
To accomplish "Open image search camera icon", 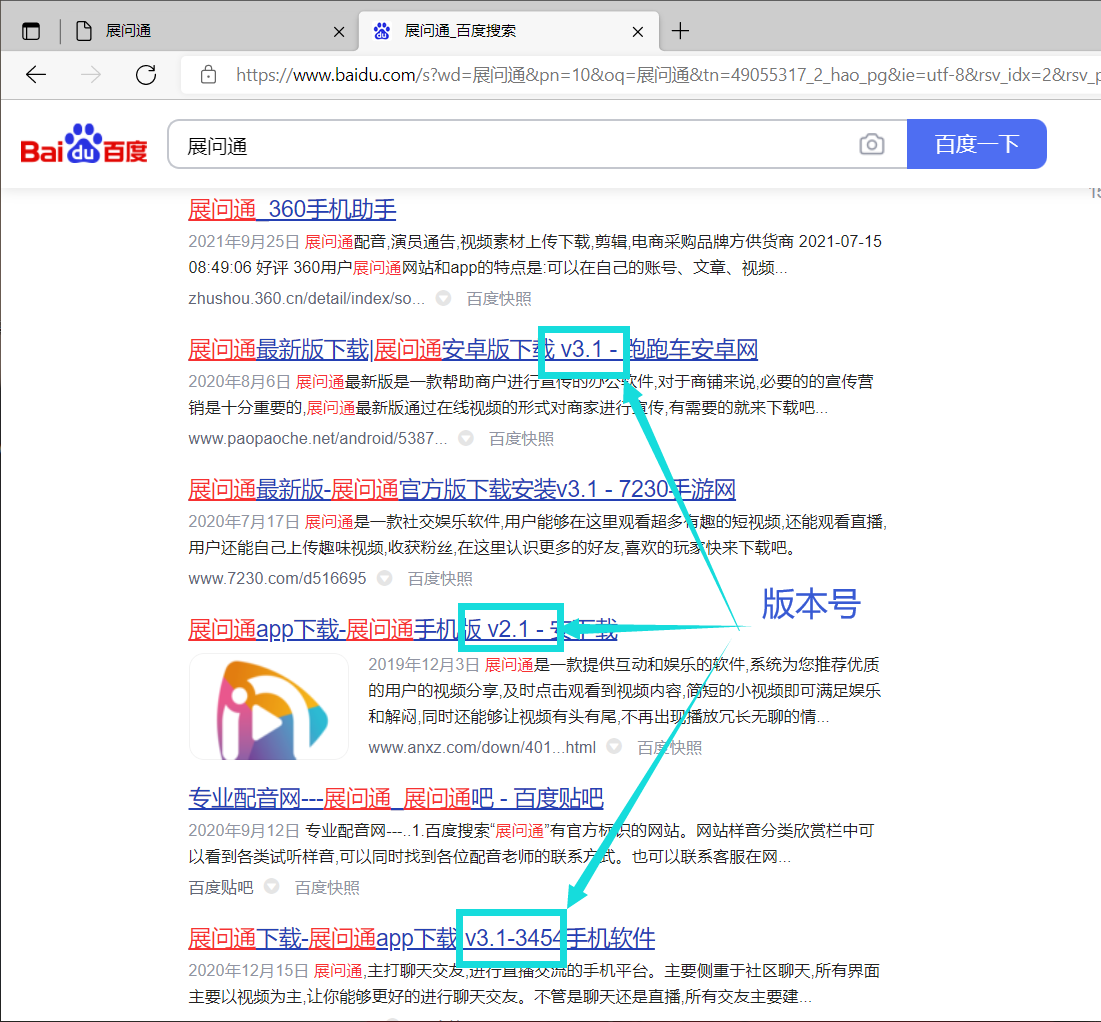I will (x=871, y=144).
